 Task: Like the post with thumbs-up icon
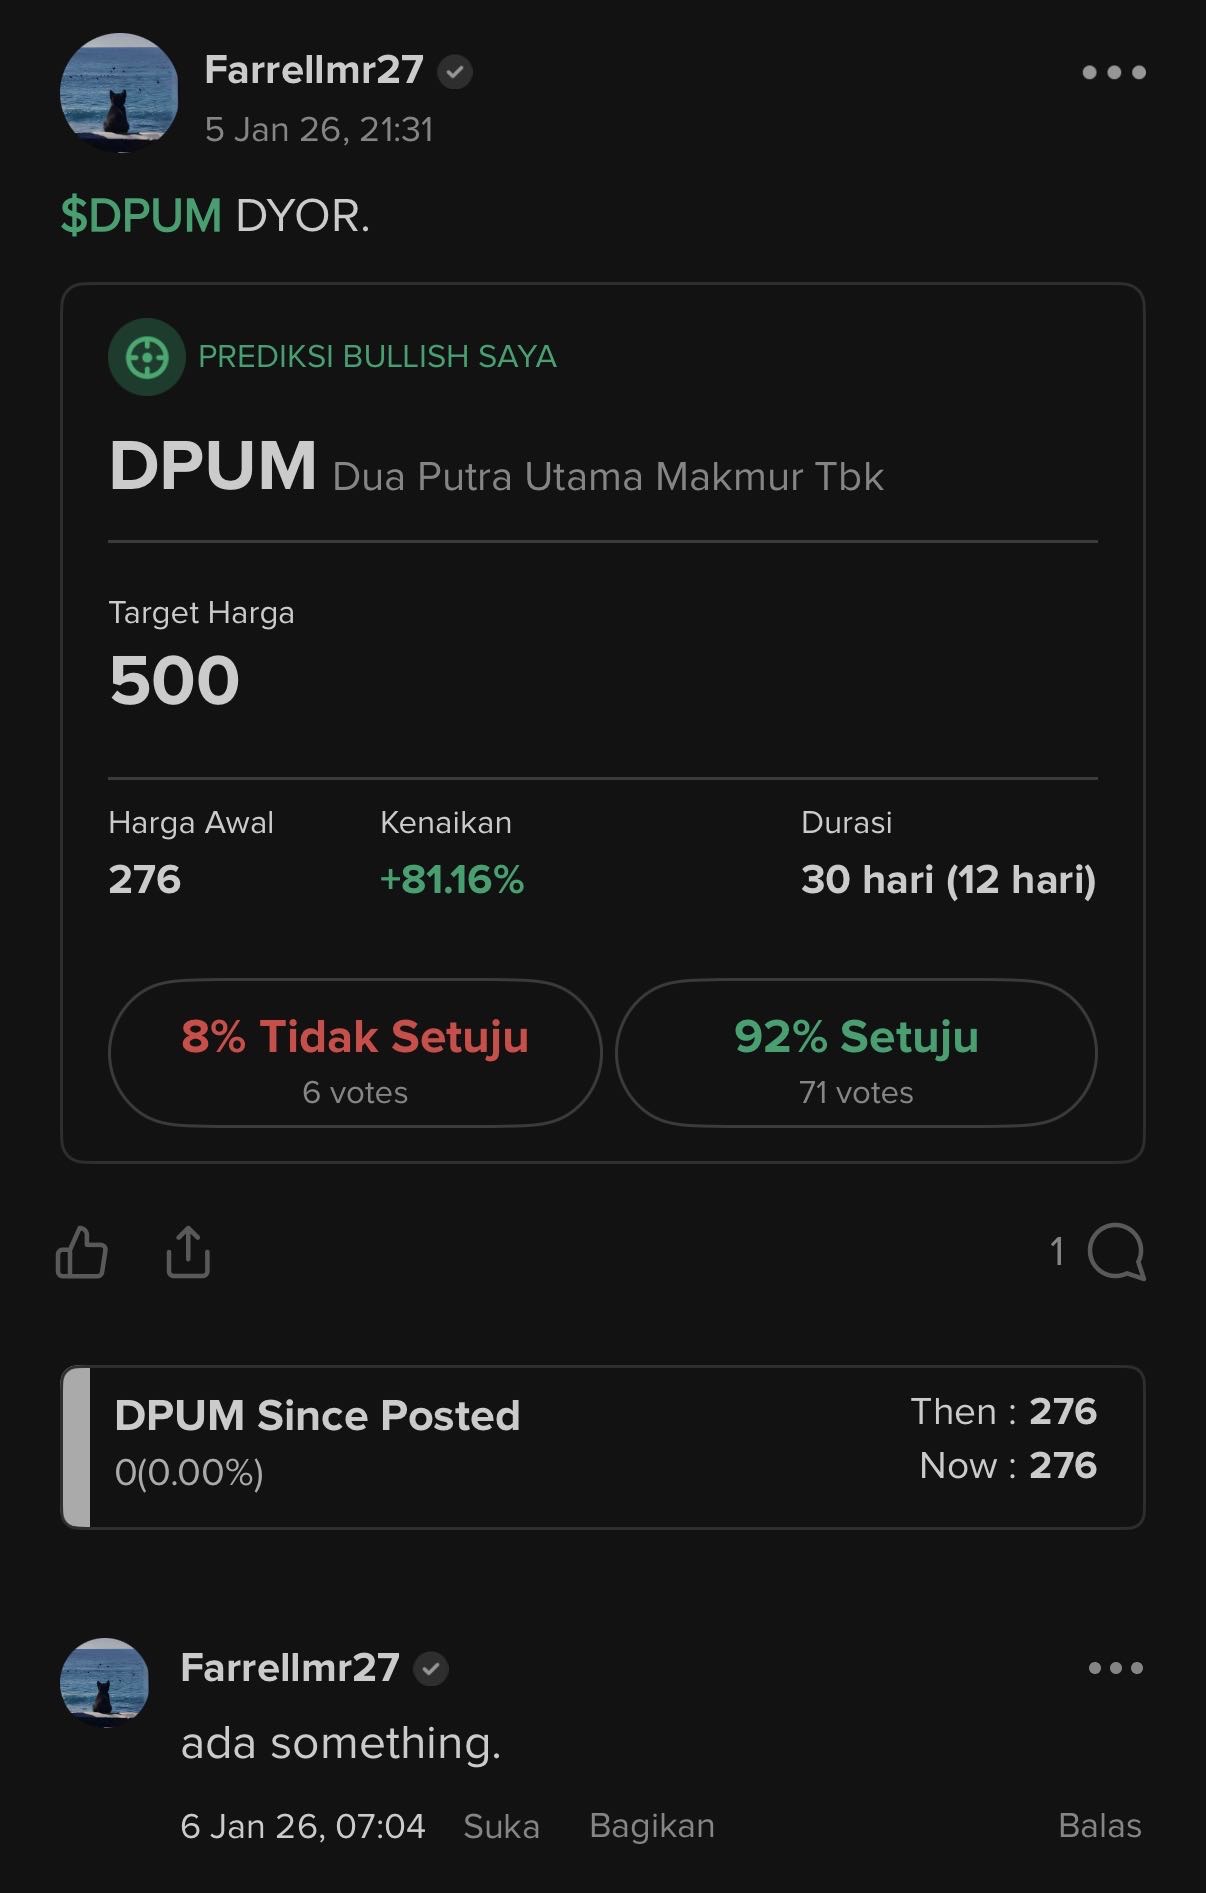(82, 1252)
